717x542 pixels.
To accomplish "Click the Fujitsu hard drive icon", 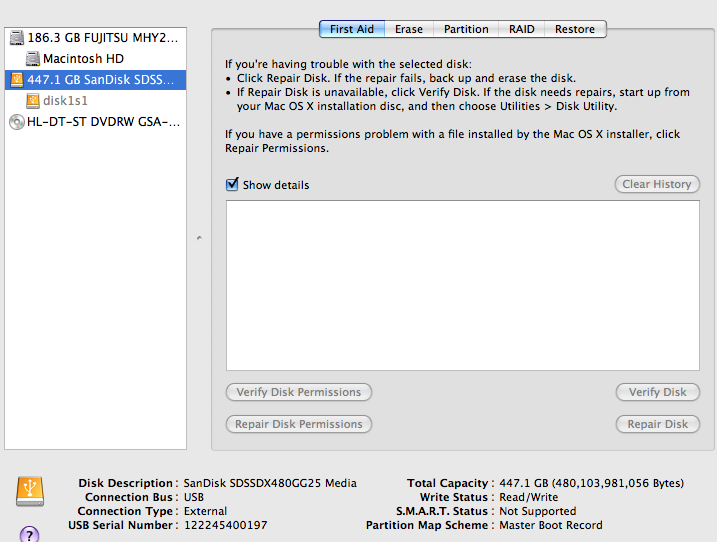I will click(16, 38).
